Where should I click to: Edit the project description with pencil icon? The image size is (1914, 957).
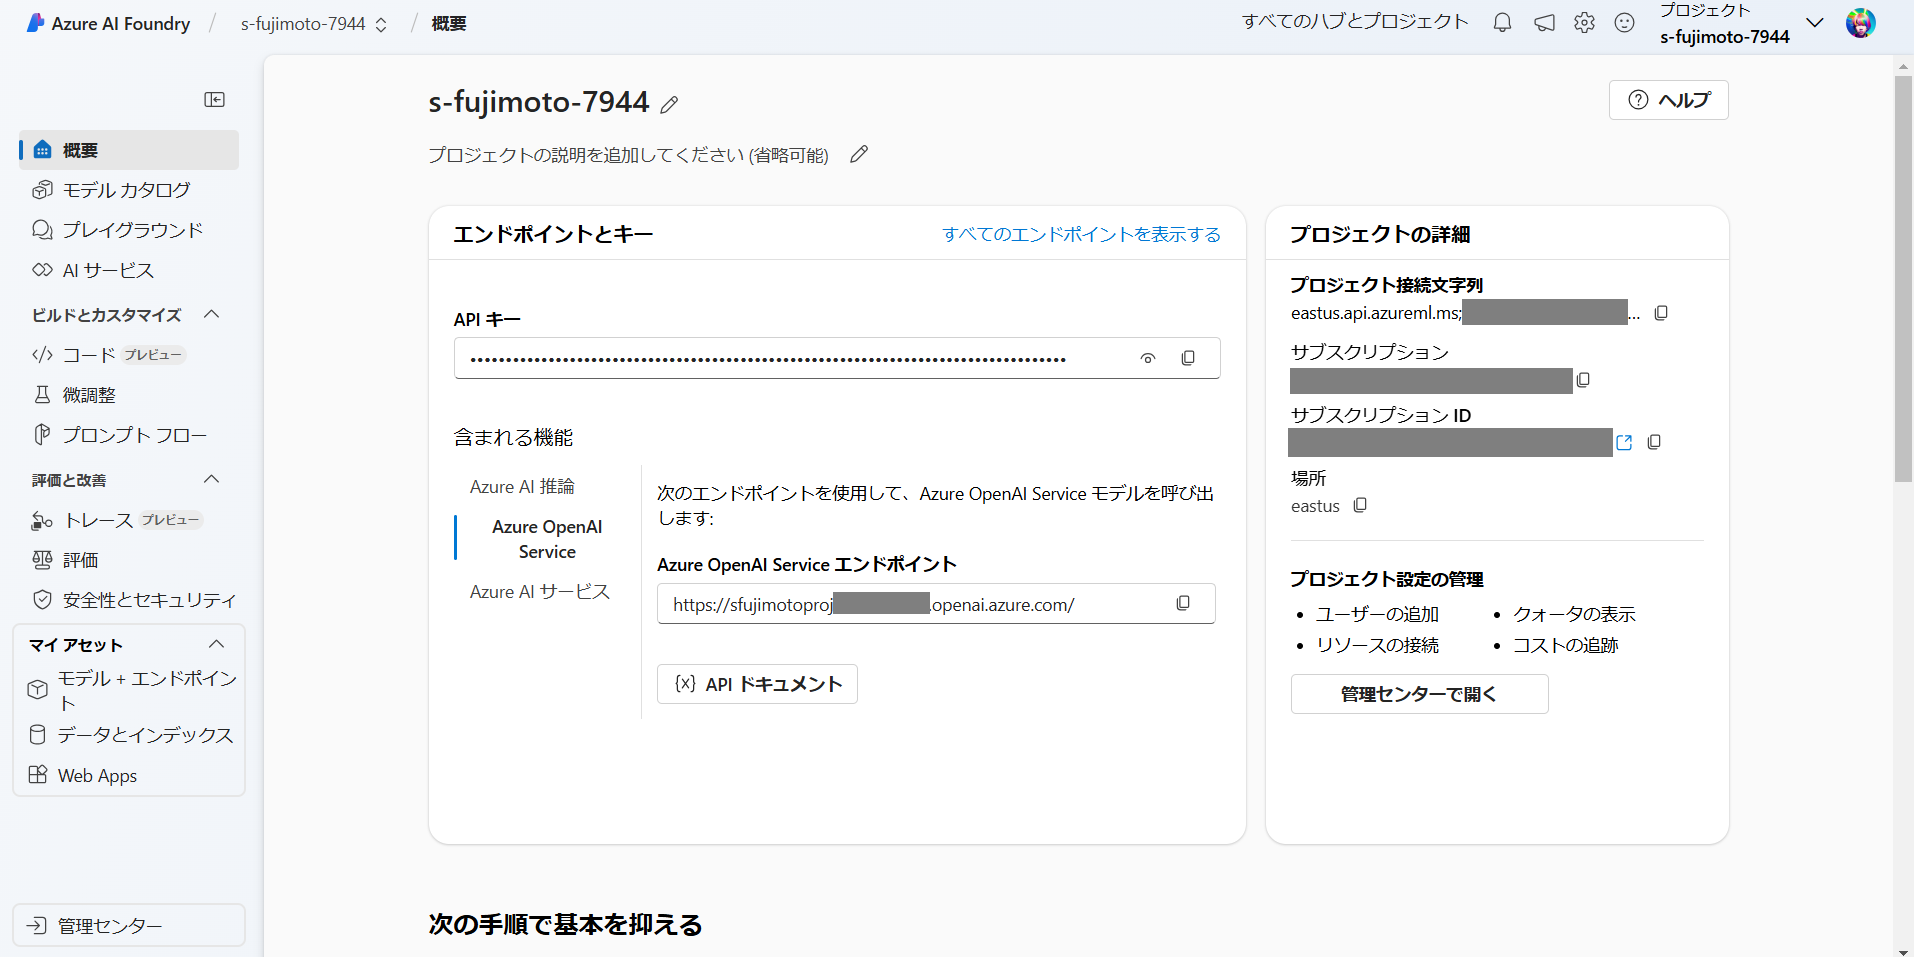[859, 154]
